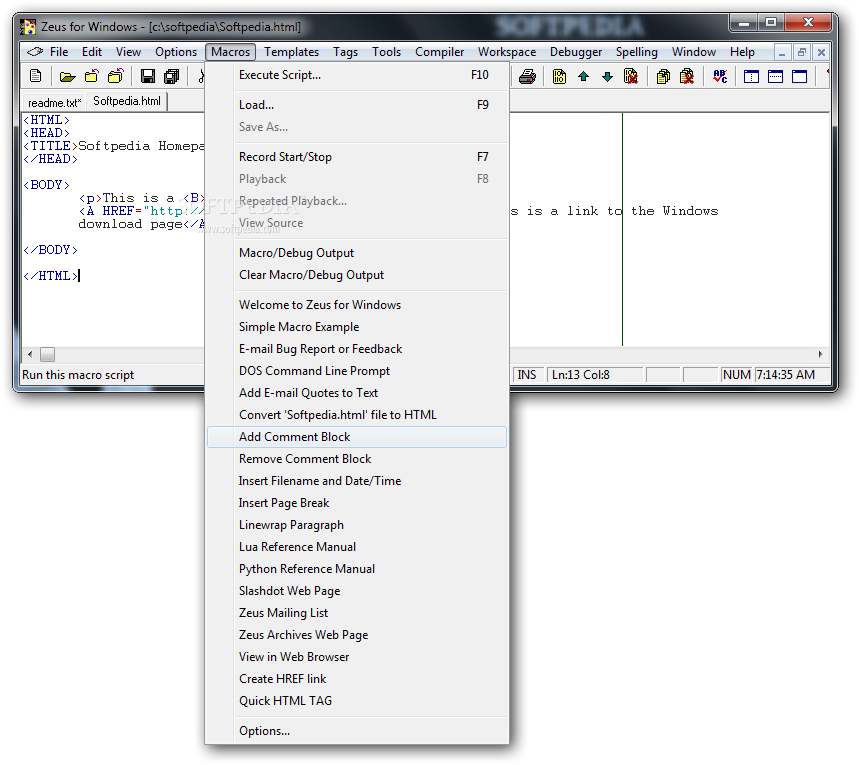Screen dimensions: 859x765
Task: Choose Insert Filename and Date/Time
Action: tap(357, 481)
